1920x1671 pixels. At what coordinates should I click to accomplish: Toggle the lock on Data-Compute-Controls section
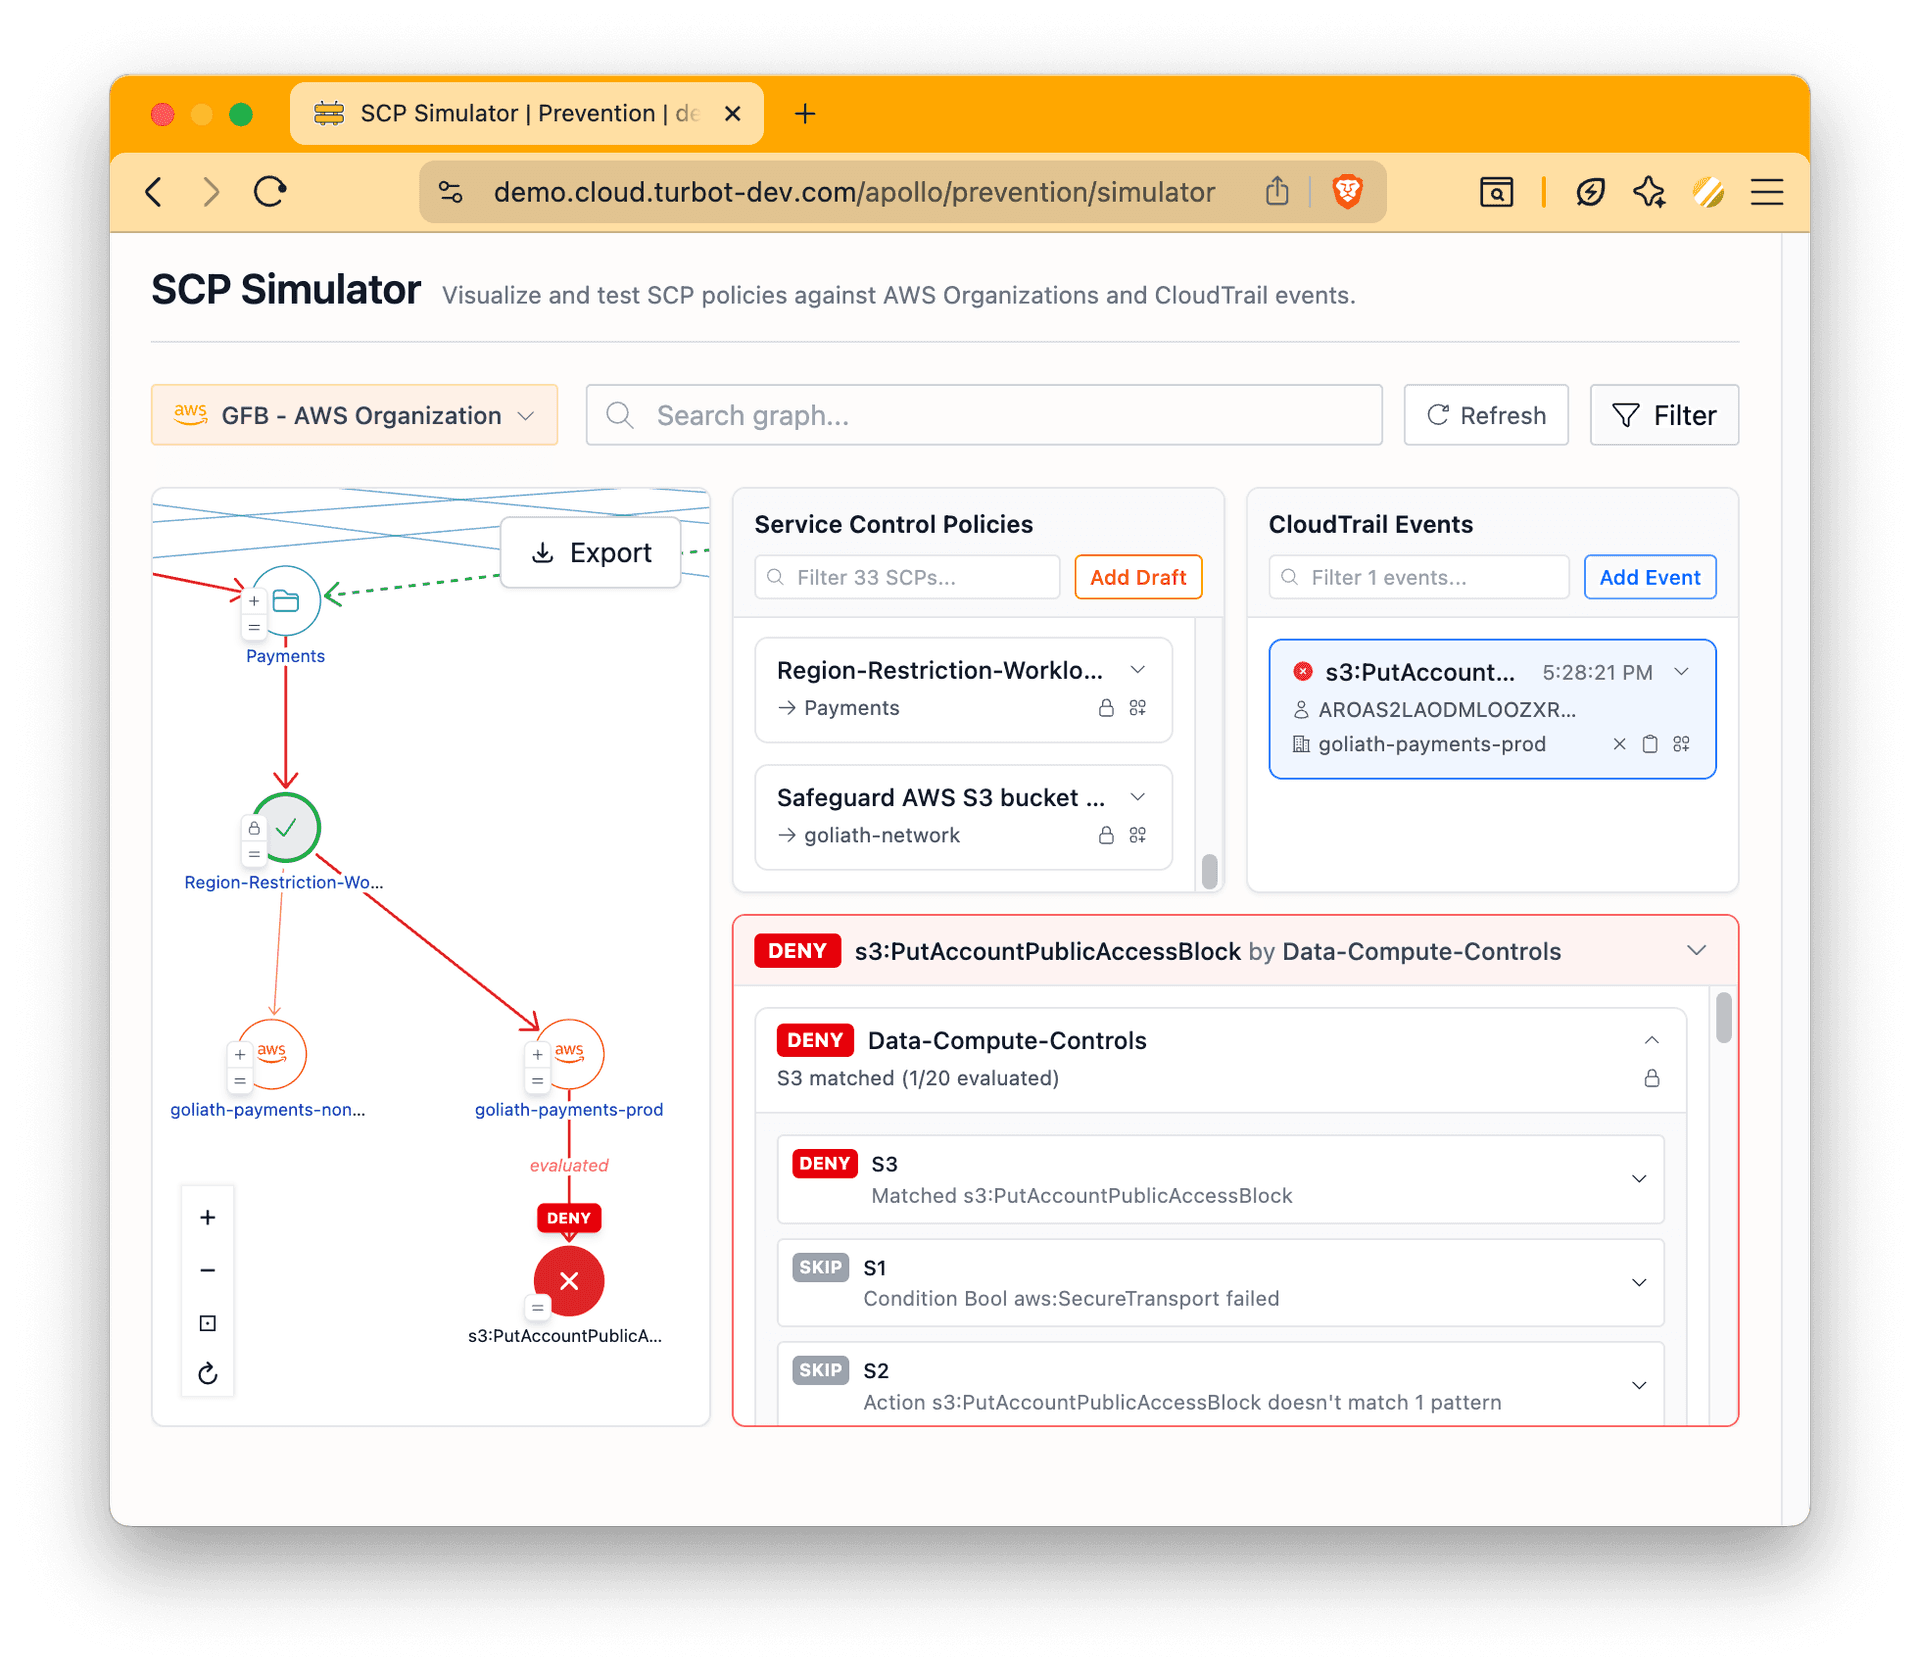[x=1652, y=1078]
